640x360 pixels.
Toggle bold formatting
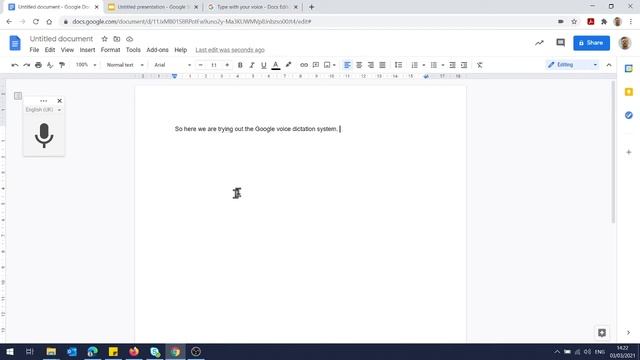tap(240, 65)
